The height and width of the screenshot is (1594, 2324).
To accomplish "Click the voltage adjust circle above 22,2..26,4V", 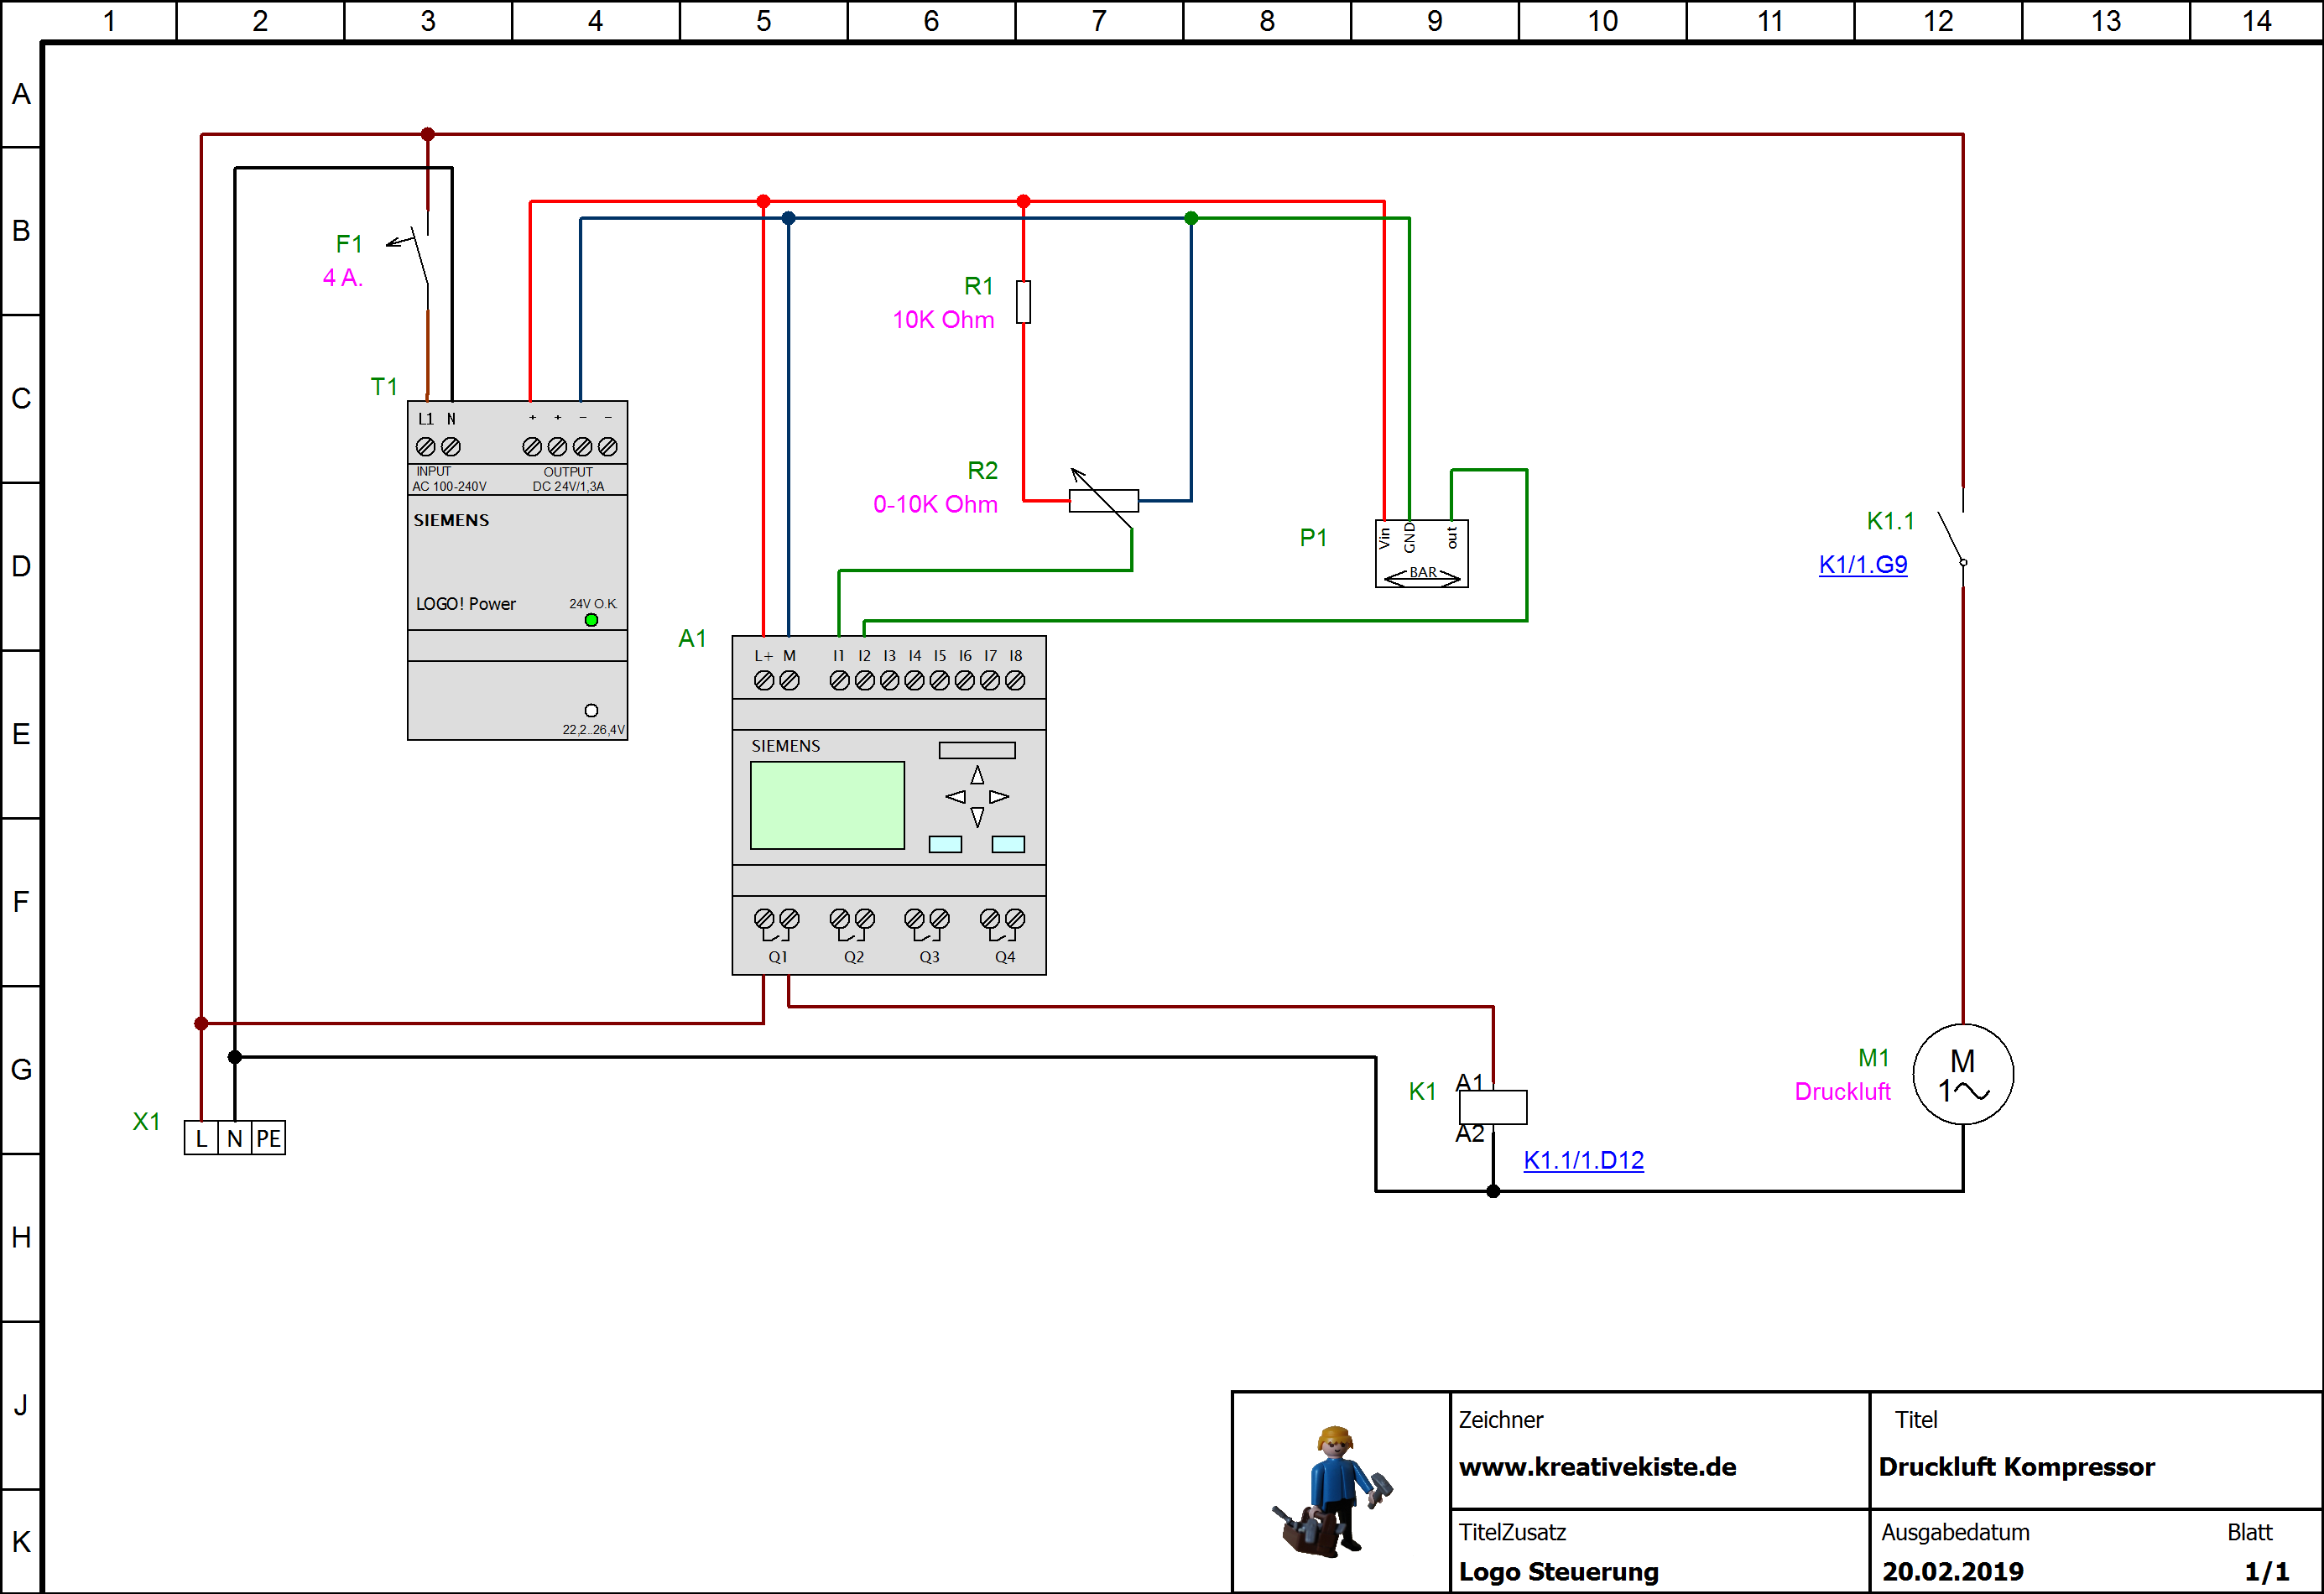I will 591,710.
